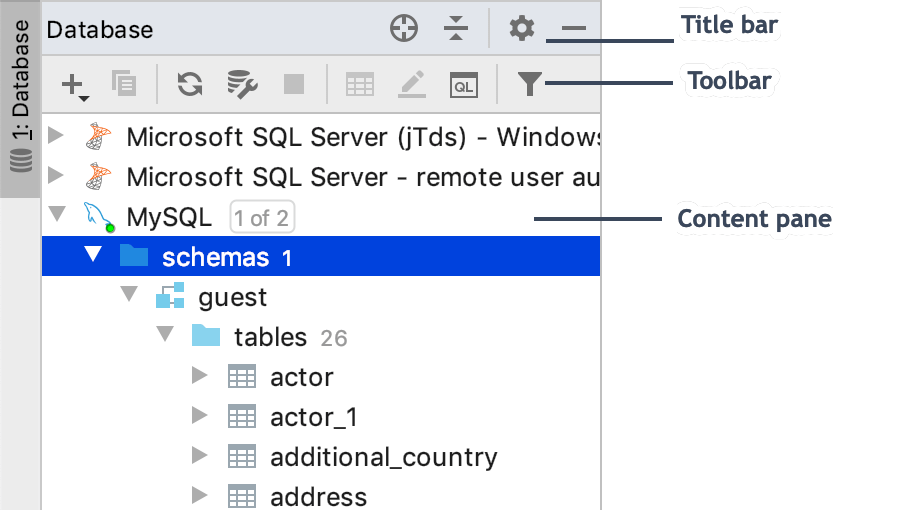Open the gear settings menu

(x=521, y=29)
